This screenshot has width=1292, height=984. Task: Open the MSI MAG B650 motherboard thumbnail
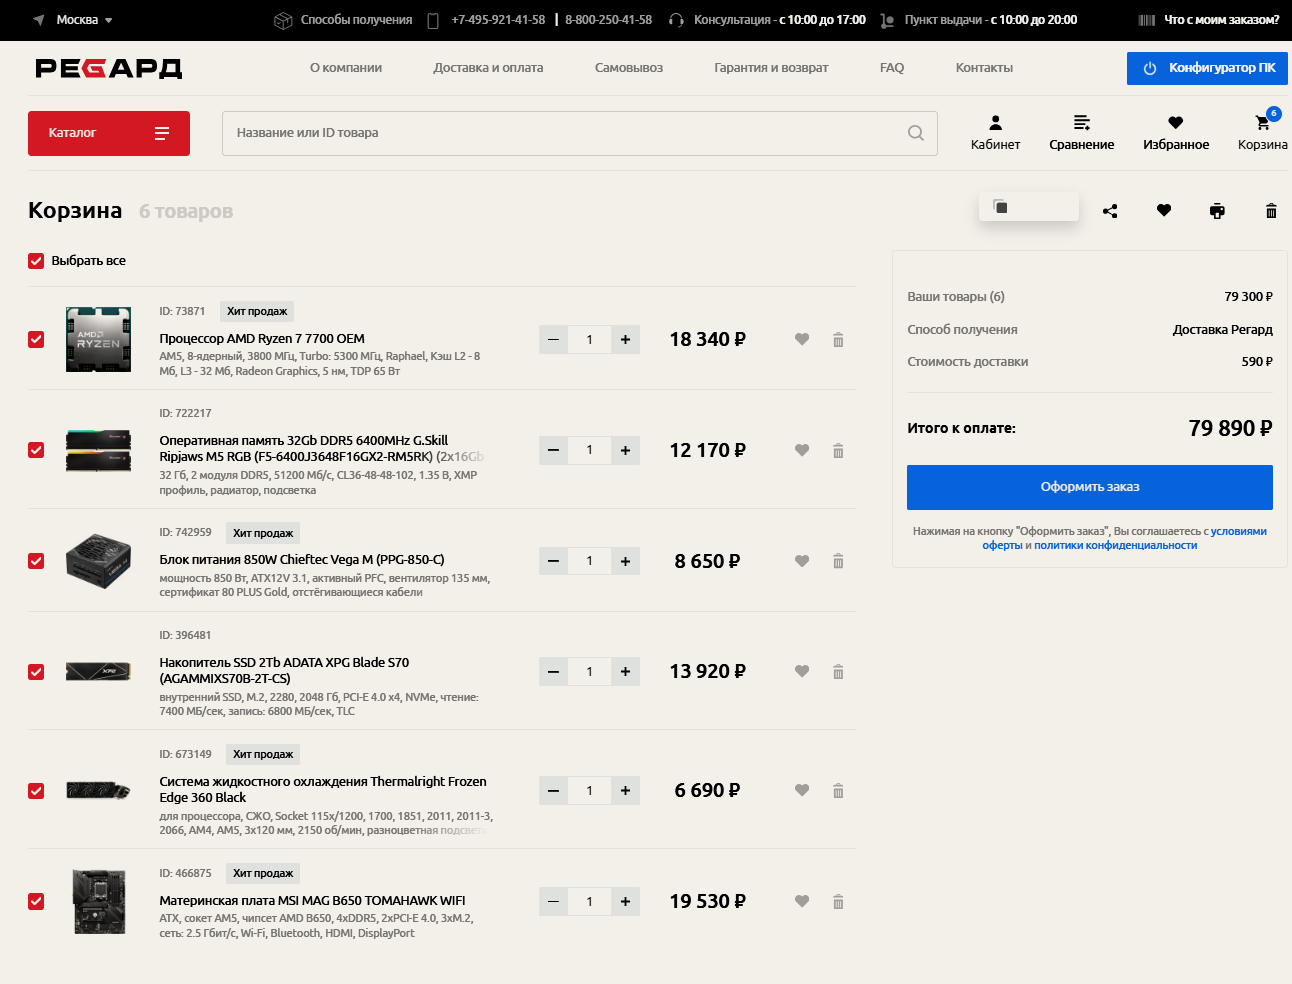coord(98,901)
